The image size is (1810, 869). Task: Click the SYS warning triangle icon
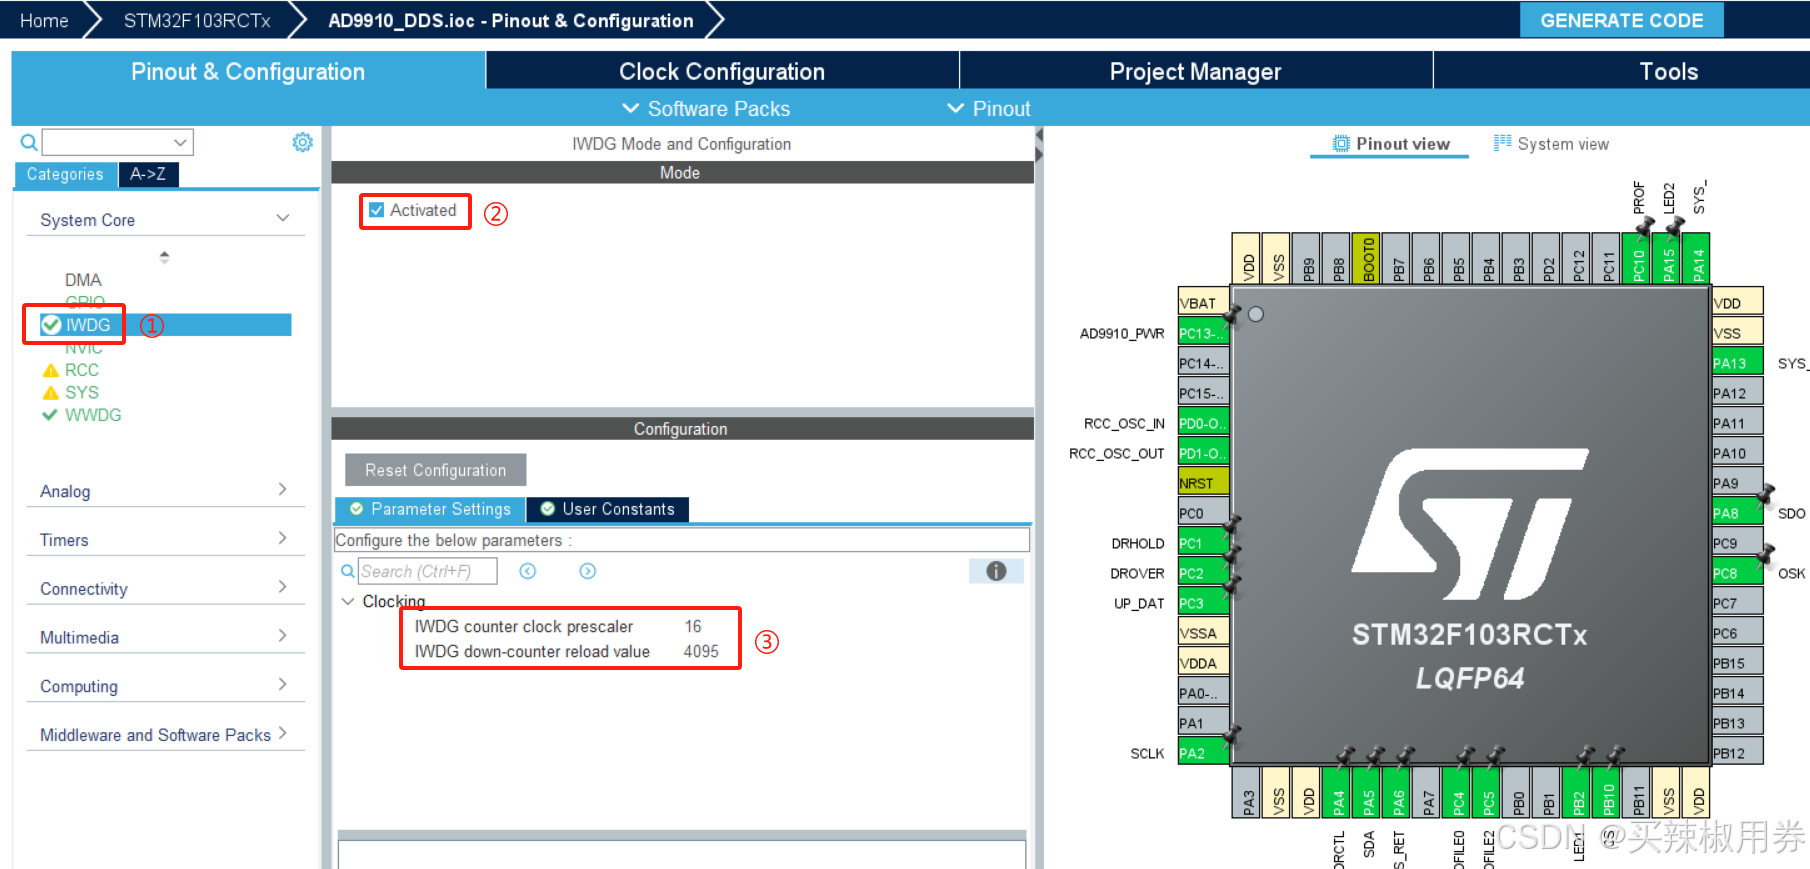[x=51, y=393]
